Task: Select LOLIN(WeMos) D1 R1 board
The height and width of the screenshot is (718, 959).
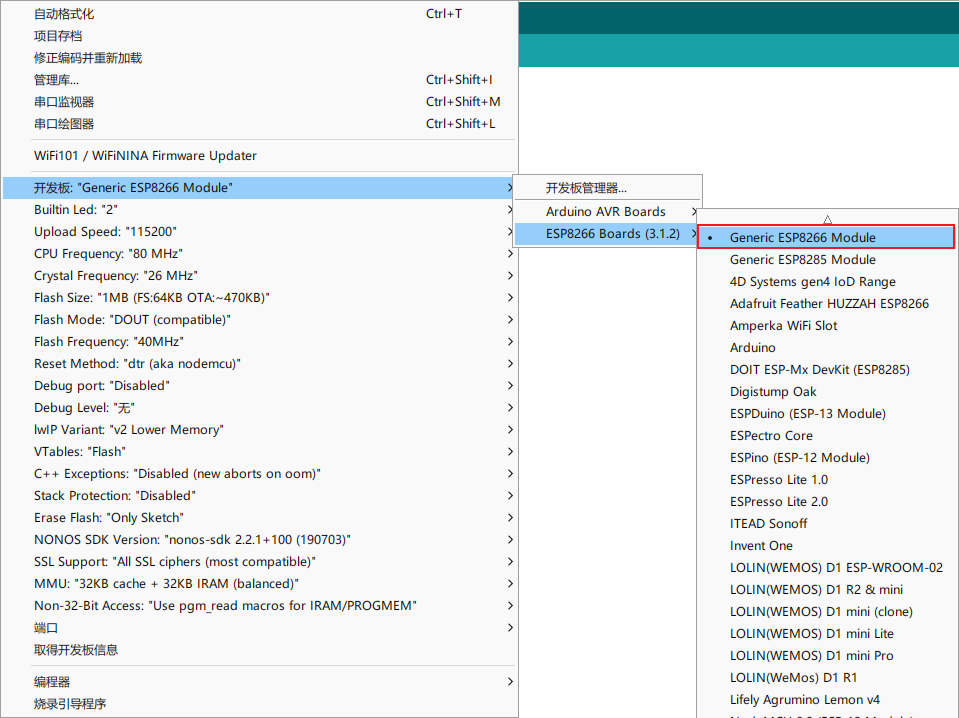Action: [x=826, y=678]
